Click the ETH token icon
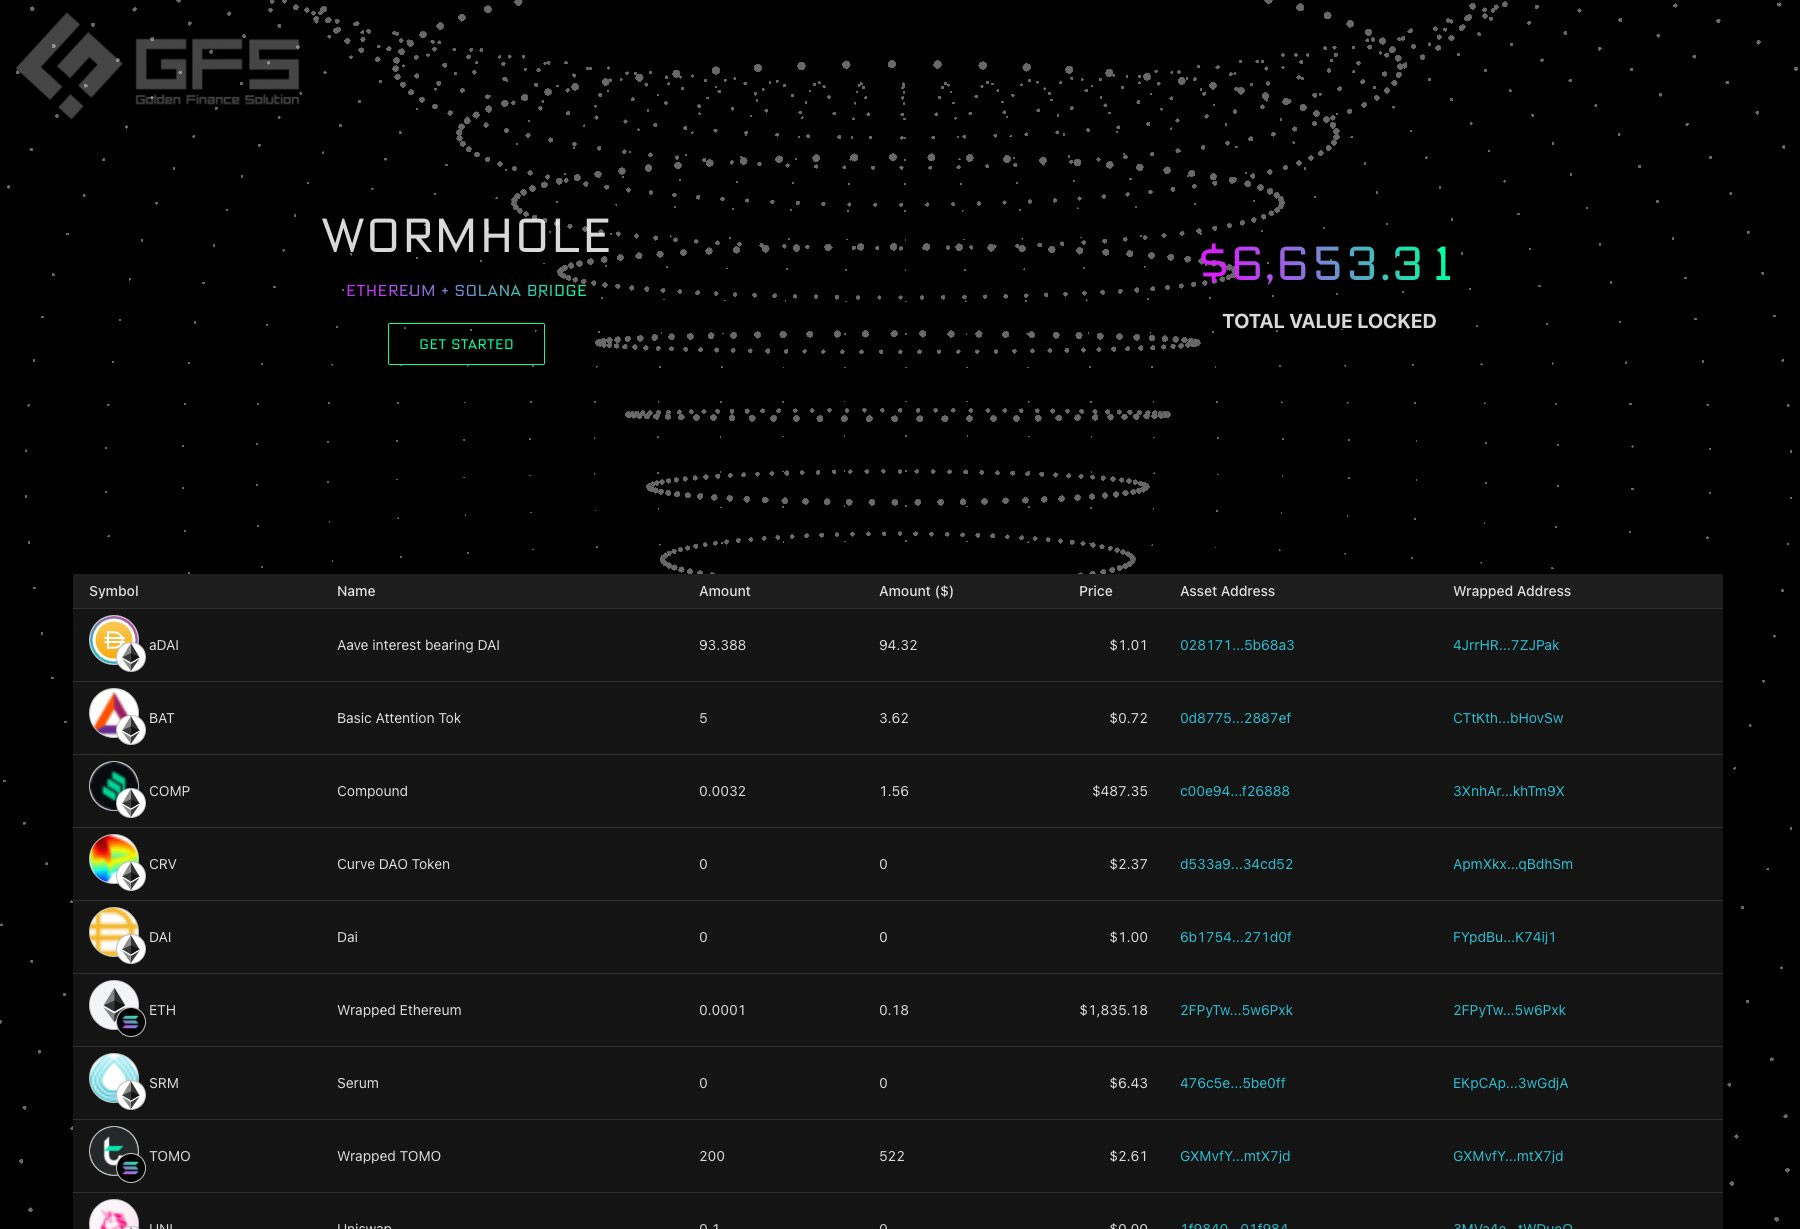The height and width of the screenshot is (1229, 1800). pos(115,1007)
